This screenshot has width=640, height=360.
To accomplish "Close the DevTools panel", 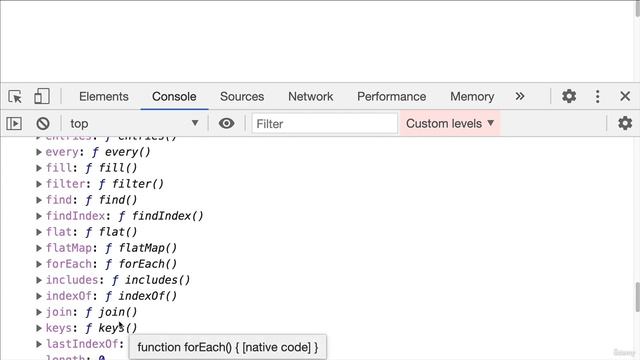I will pos(625,96).
